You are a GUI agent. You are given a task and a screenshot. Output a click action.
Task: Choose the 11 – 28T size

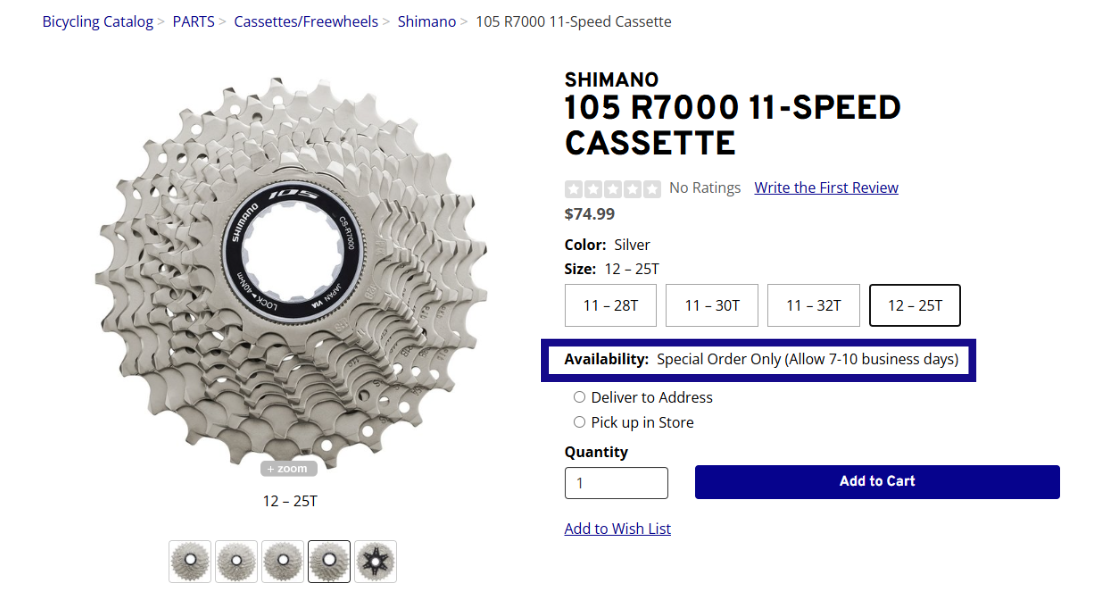coord(610,305)
